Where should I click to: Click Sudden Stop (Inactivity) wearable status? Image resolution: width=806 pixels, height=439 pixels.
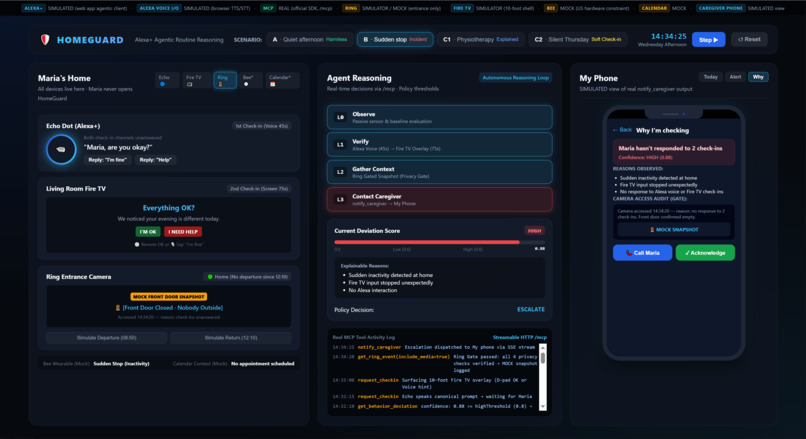tap(121, 363)
